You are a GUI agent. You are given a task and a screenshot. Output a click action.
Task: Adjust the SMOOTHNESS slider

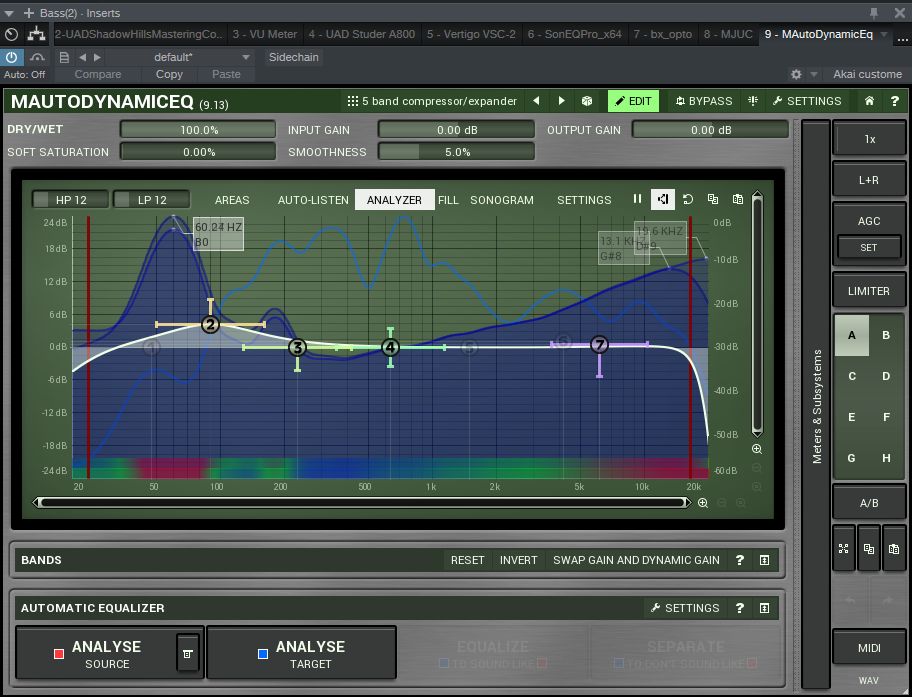coord(456,151)
